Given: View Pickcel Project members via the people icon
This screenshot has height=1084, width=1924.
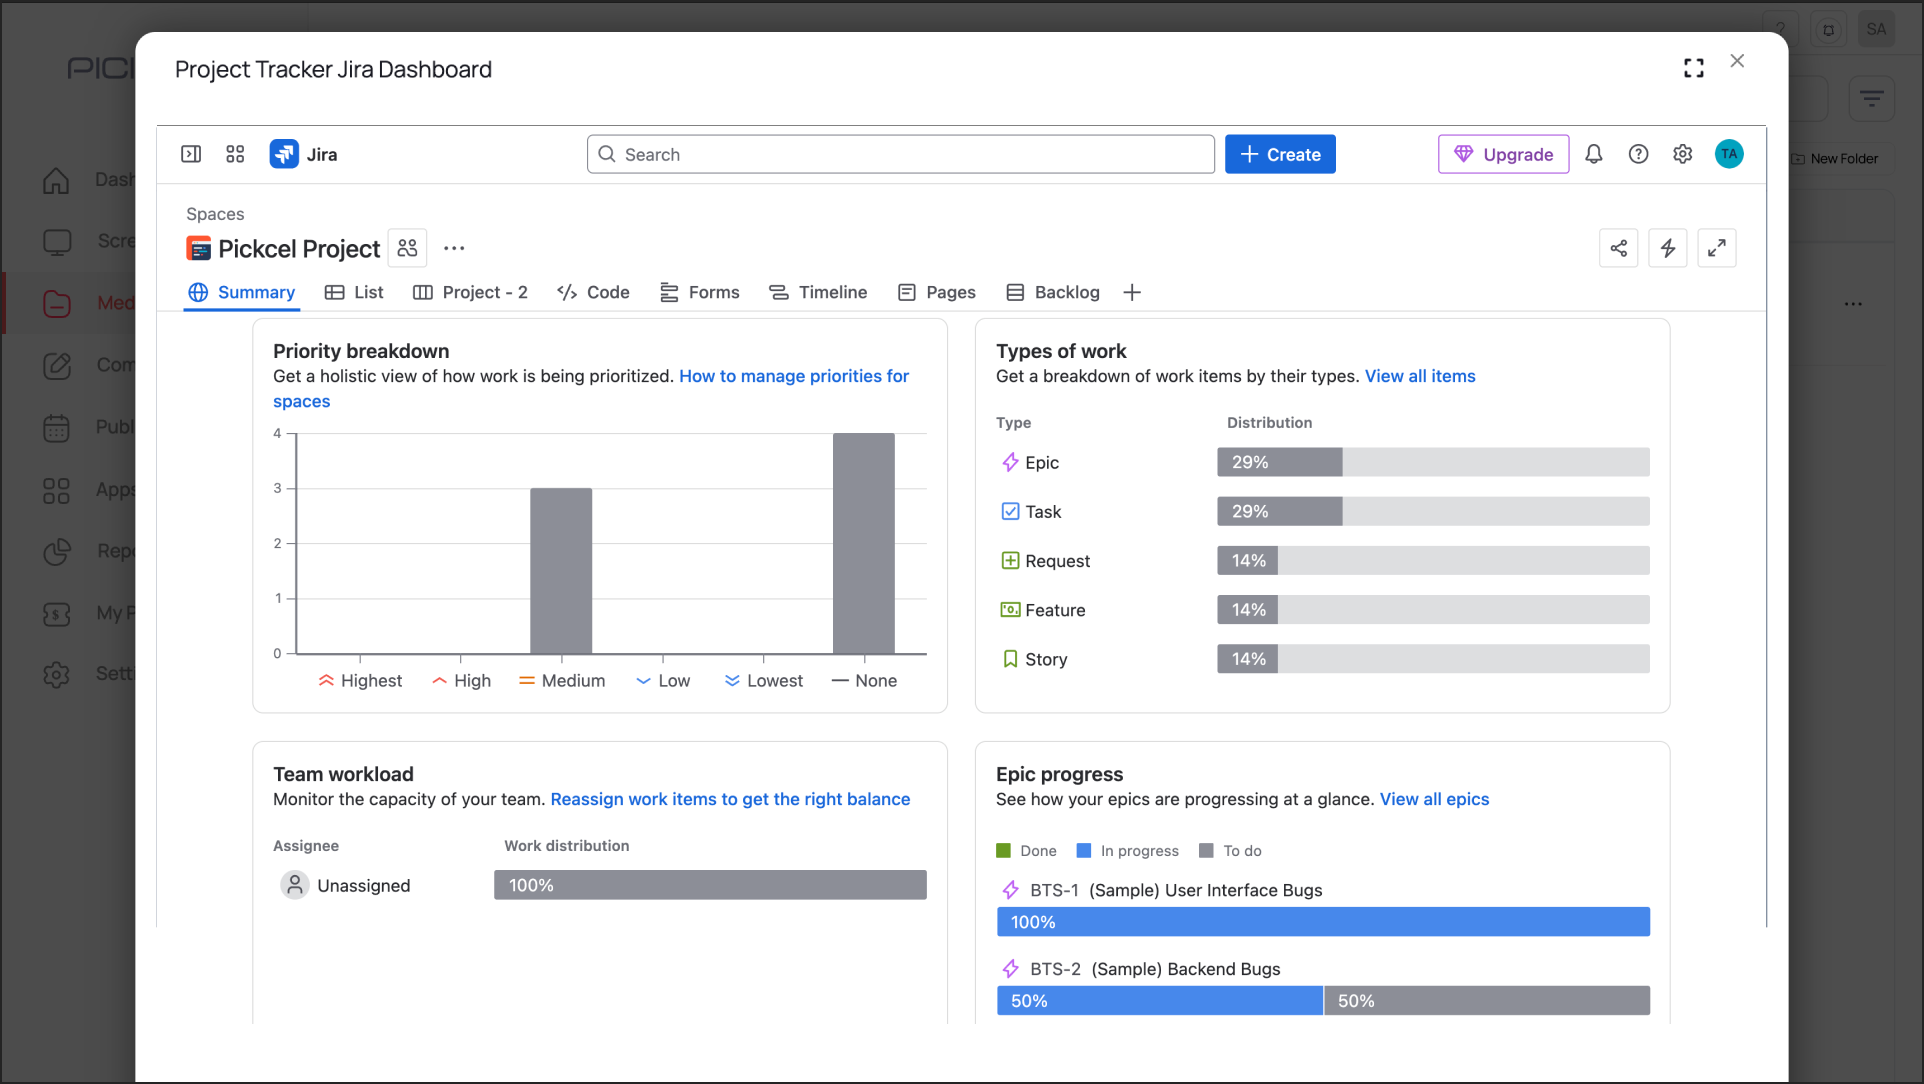Looking at the screenshot, I should click(x=407, y=247).
